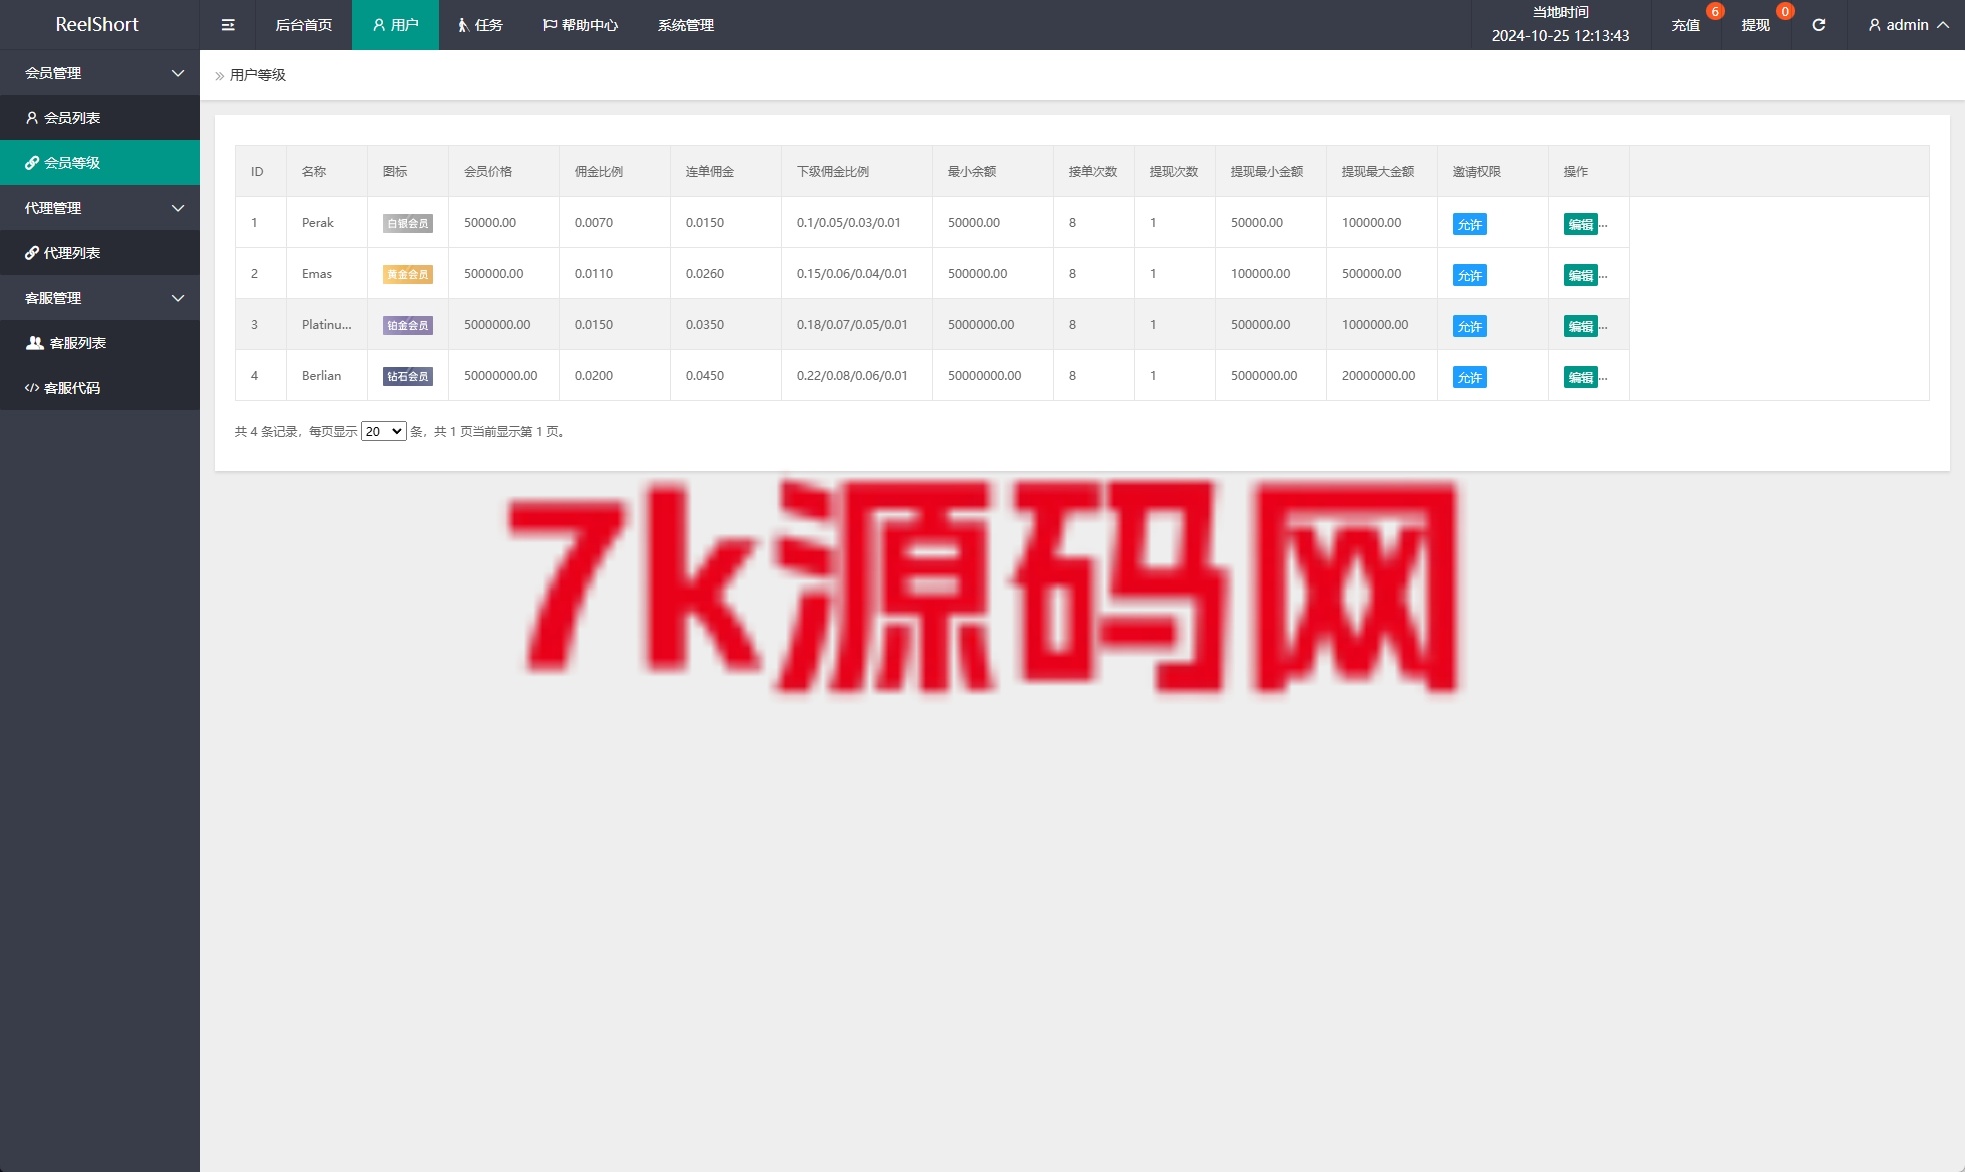Collapse the 客服管理 sidebar group

pos(100,298)
